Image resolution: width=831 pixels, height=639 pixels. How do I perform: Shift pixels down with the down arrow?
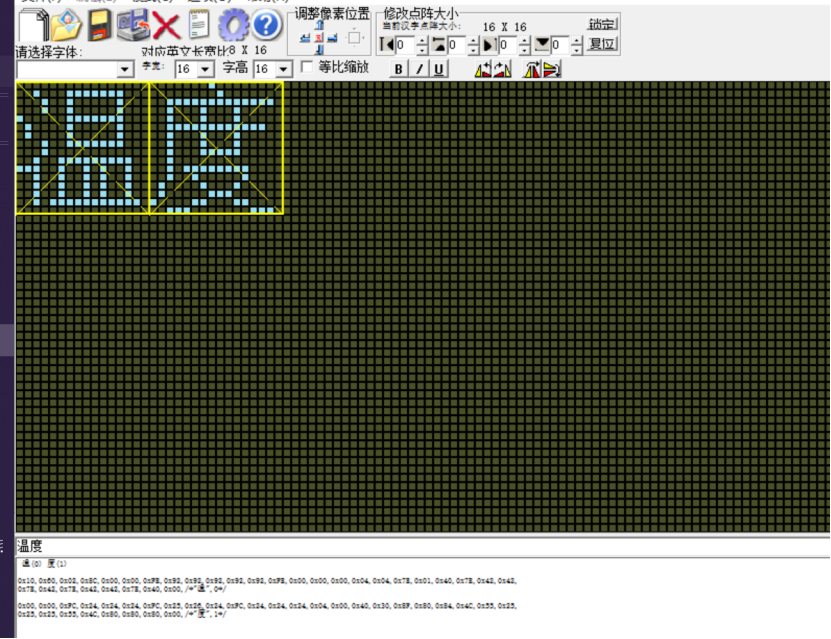[319, 49]
